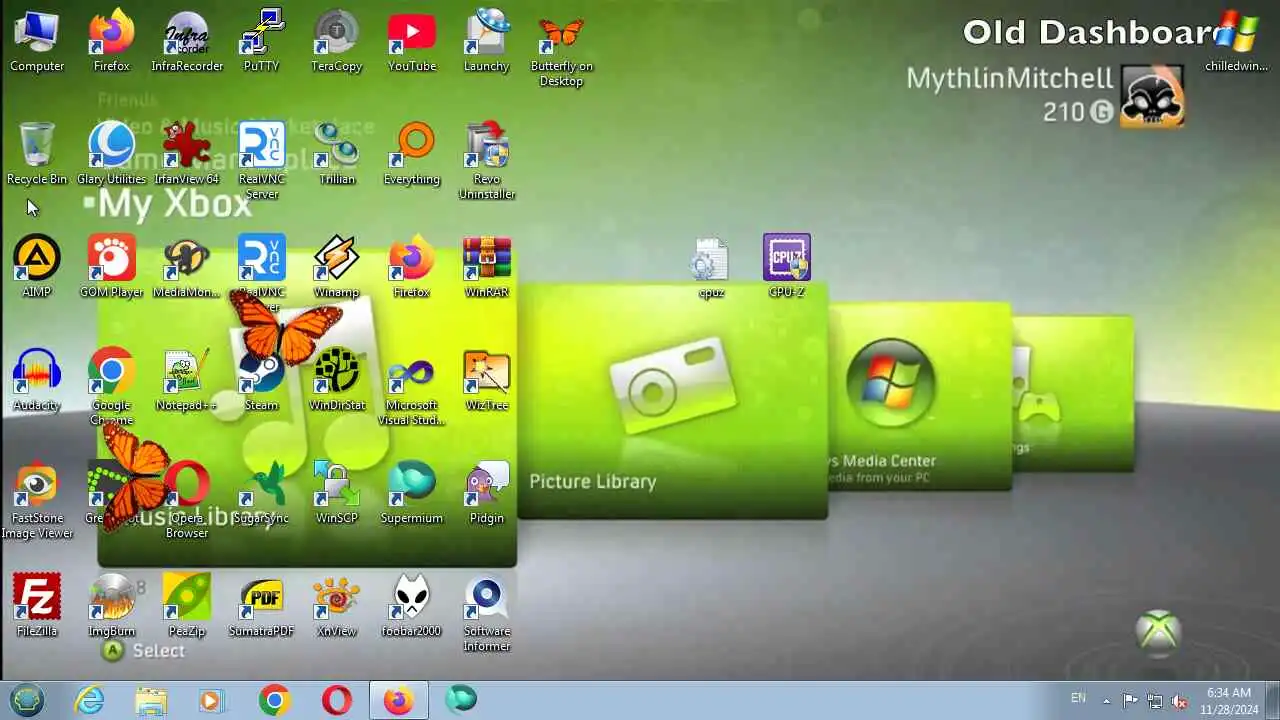
Task: Open WinDirStat shortcut
Action: click(336, 380)
